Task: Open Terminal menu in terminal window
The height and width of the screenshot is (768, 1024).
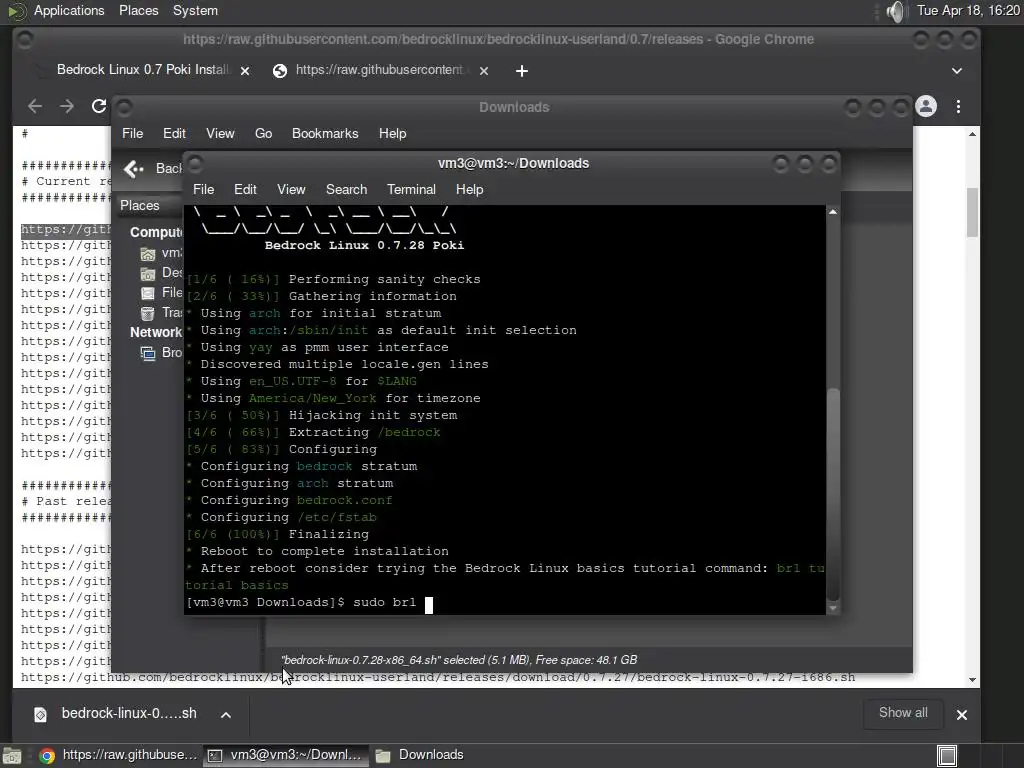Action: pos(411,189)
